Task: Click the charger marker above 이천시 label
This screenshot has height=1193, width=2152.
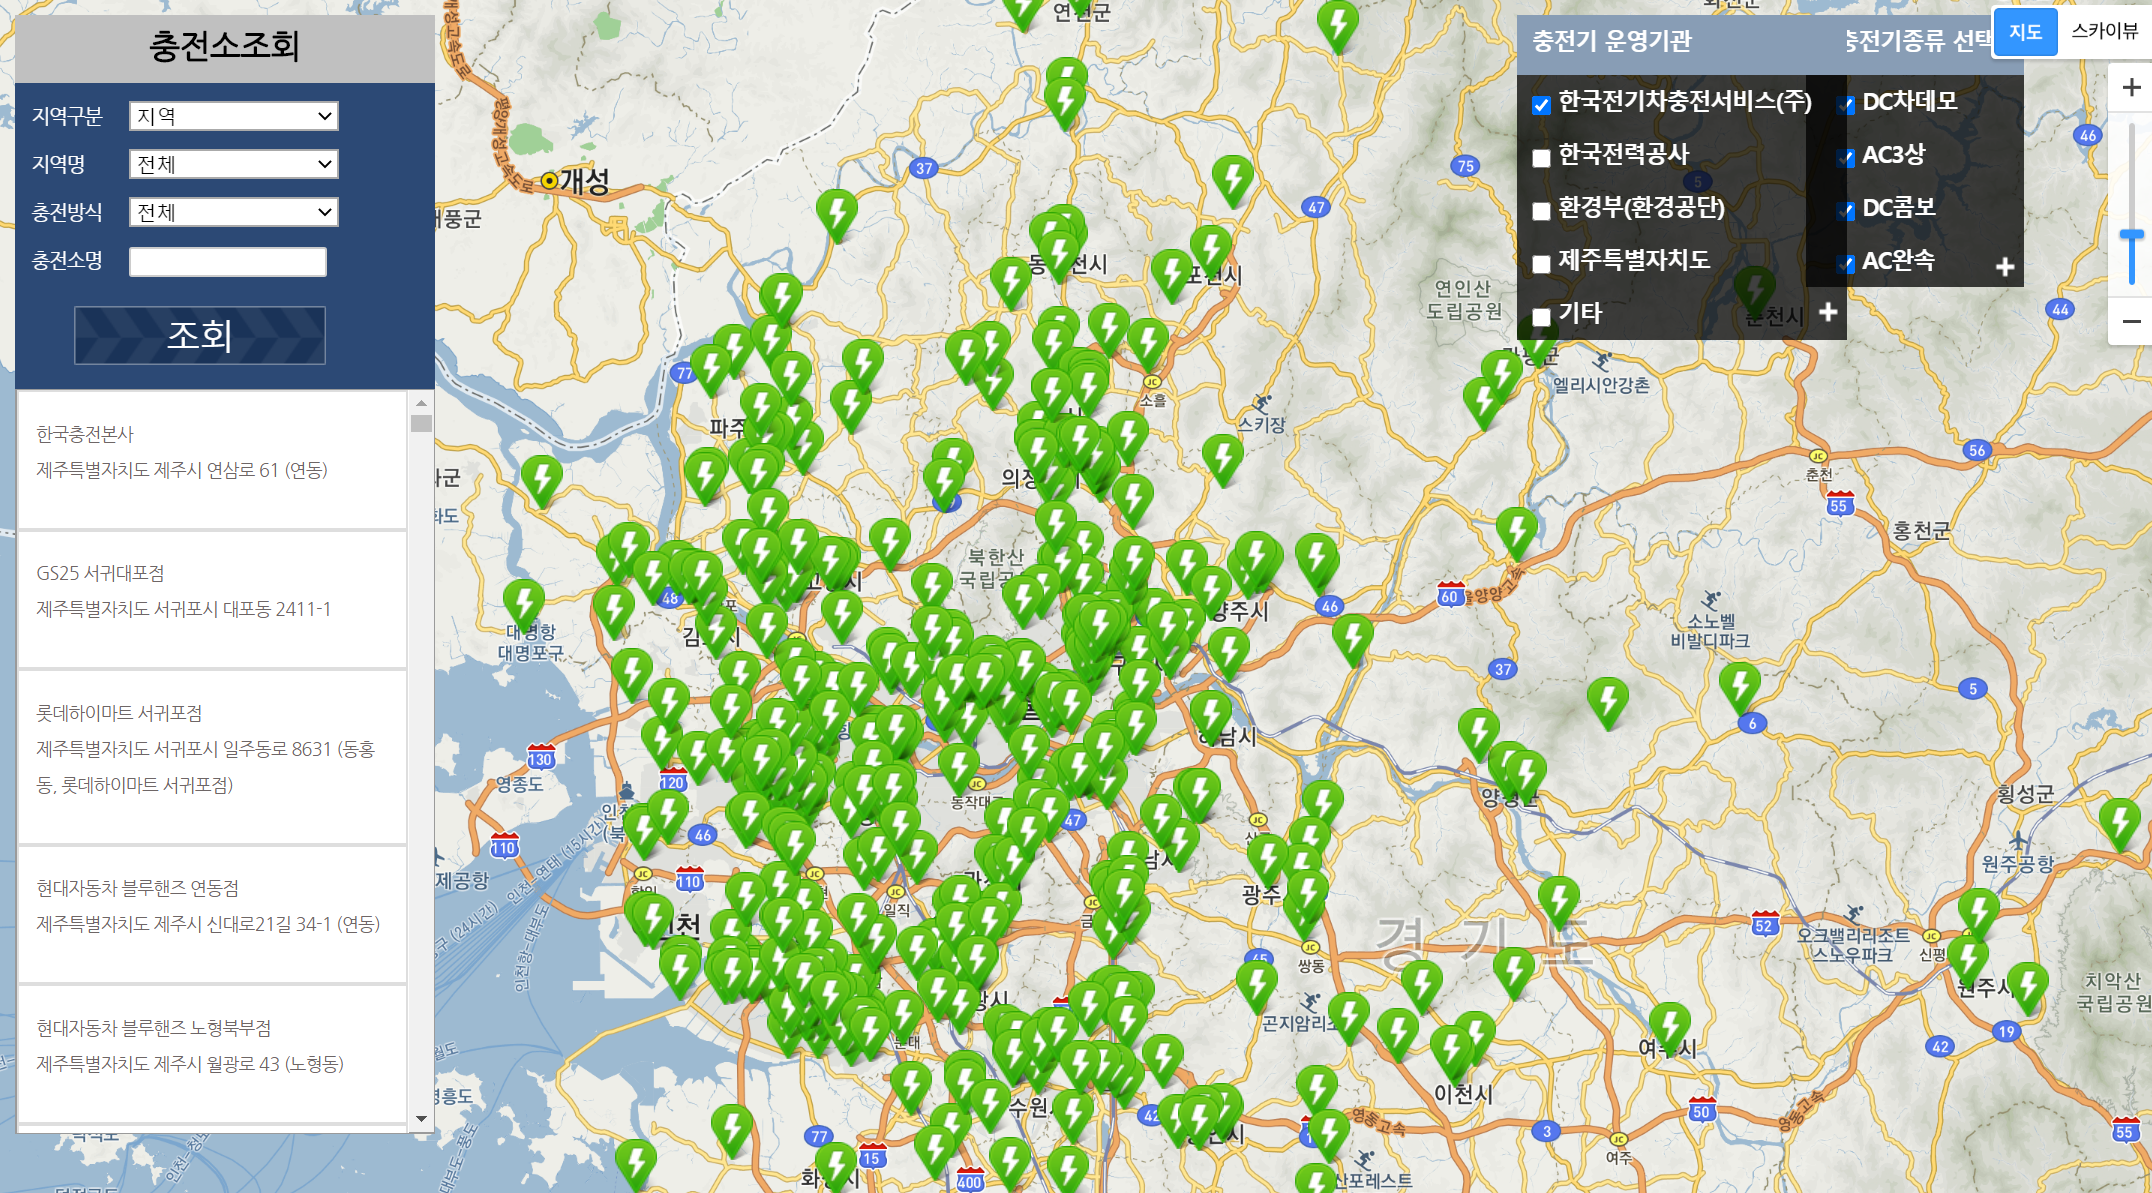Action: (x=1449, y=1053)
